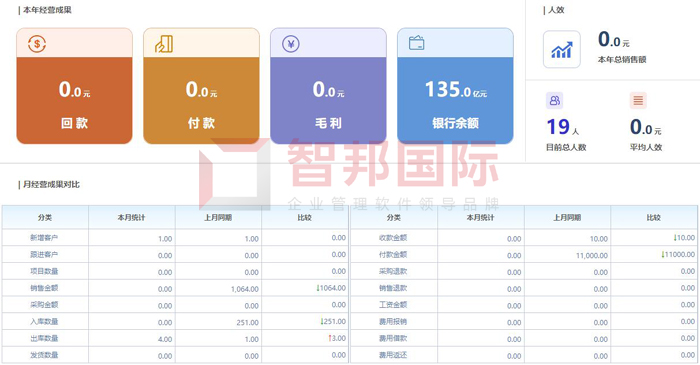
Task: Click the dollar refresh icon on 回款 card
Action: [x=37, y=44]
